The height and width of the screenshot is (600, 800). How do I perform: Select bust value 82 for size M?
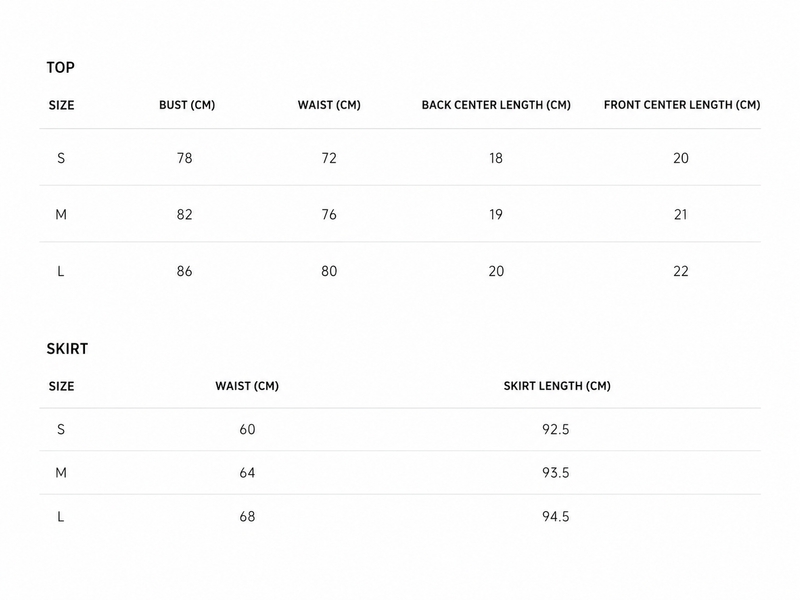tap(184, 215)
